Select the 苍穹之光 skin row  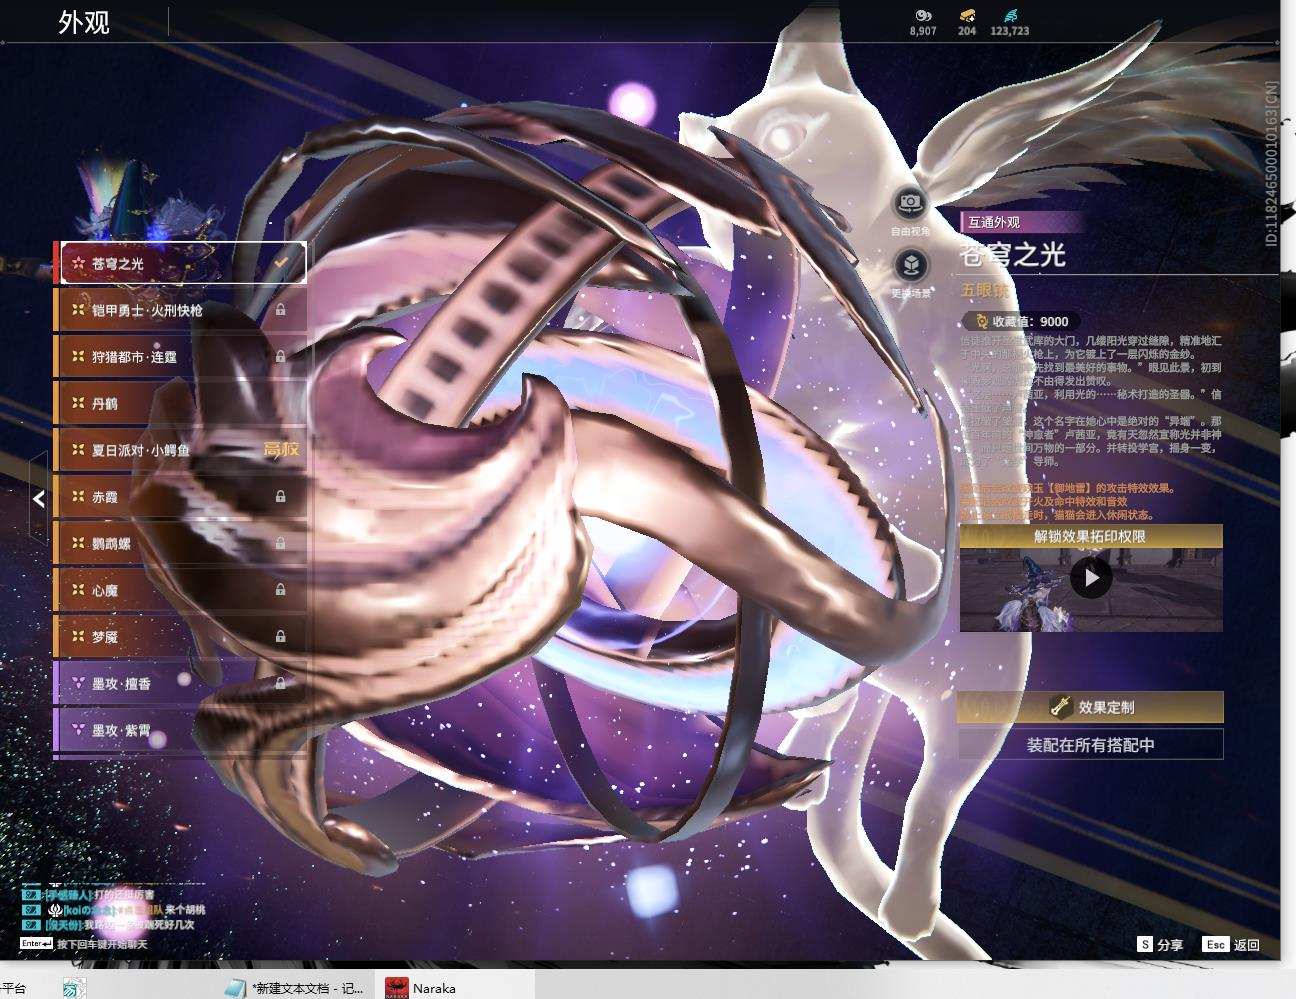tap(182, 264)
